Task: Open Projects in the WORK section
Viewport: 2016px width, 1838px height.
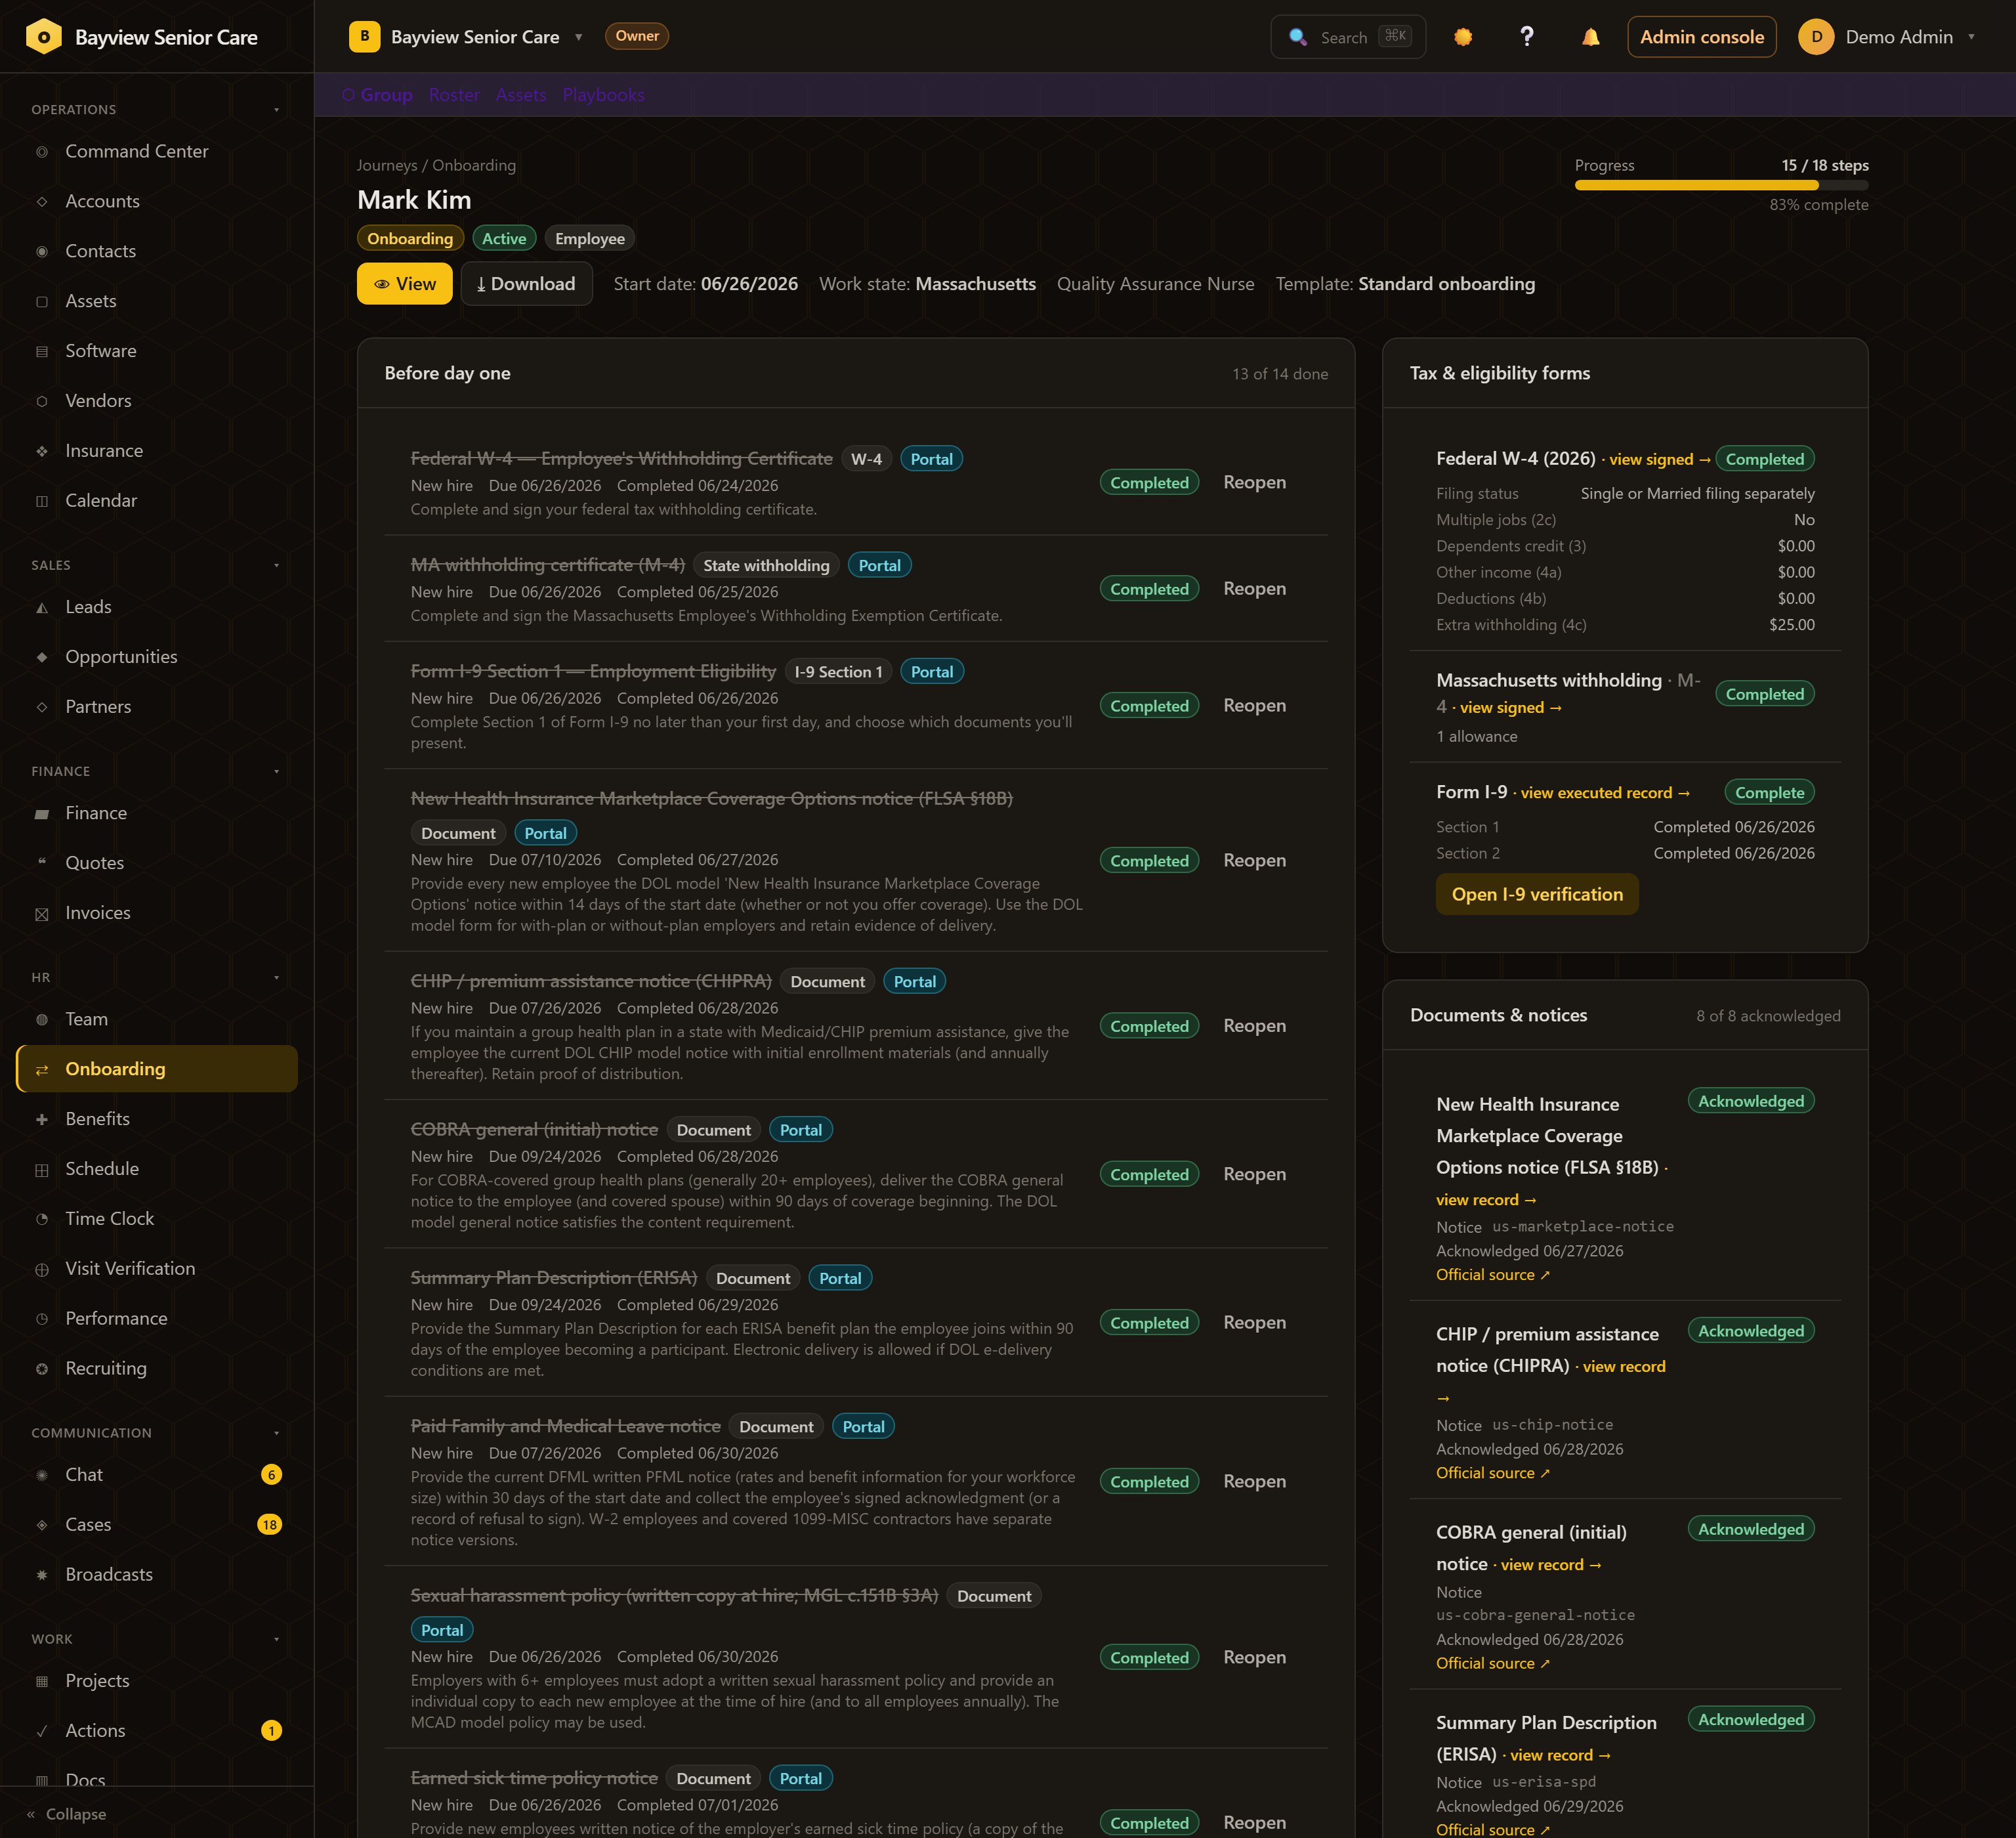Action: [x=156, y=1681]
